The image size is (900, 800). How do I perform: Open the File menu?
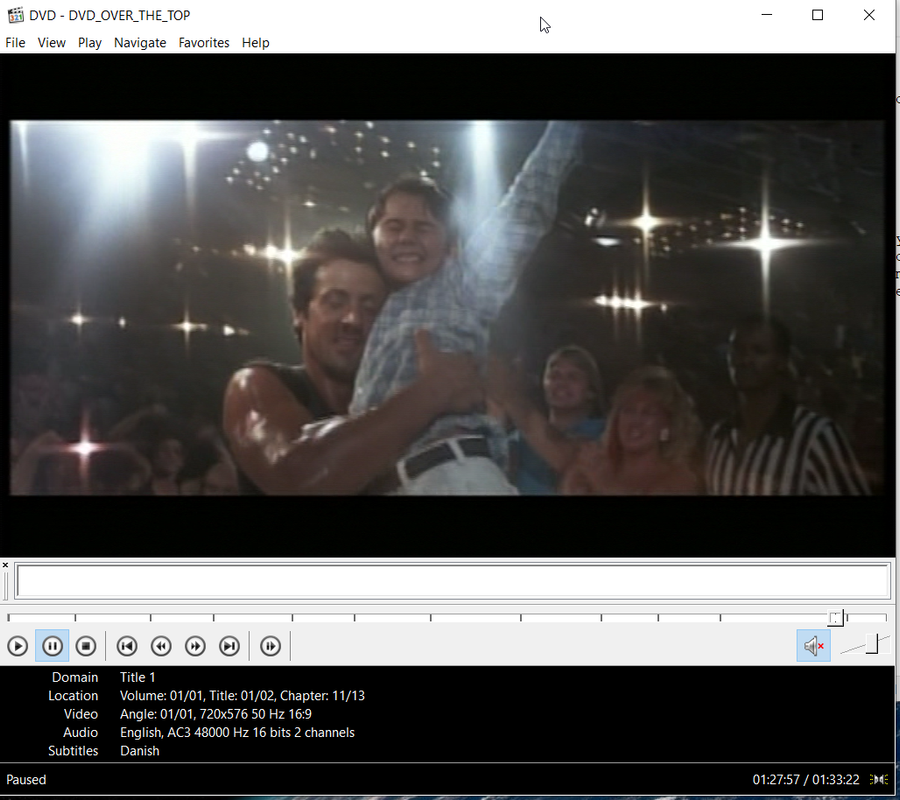tap(15, 43)
